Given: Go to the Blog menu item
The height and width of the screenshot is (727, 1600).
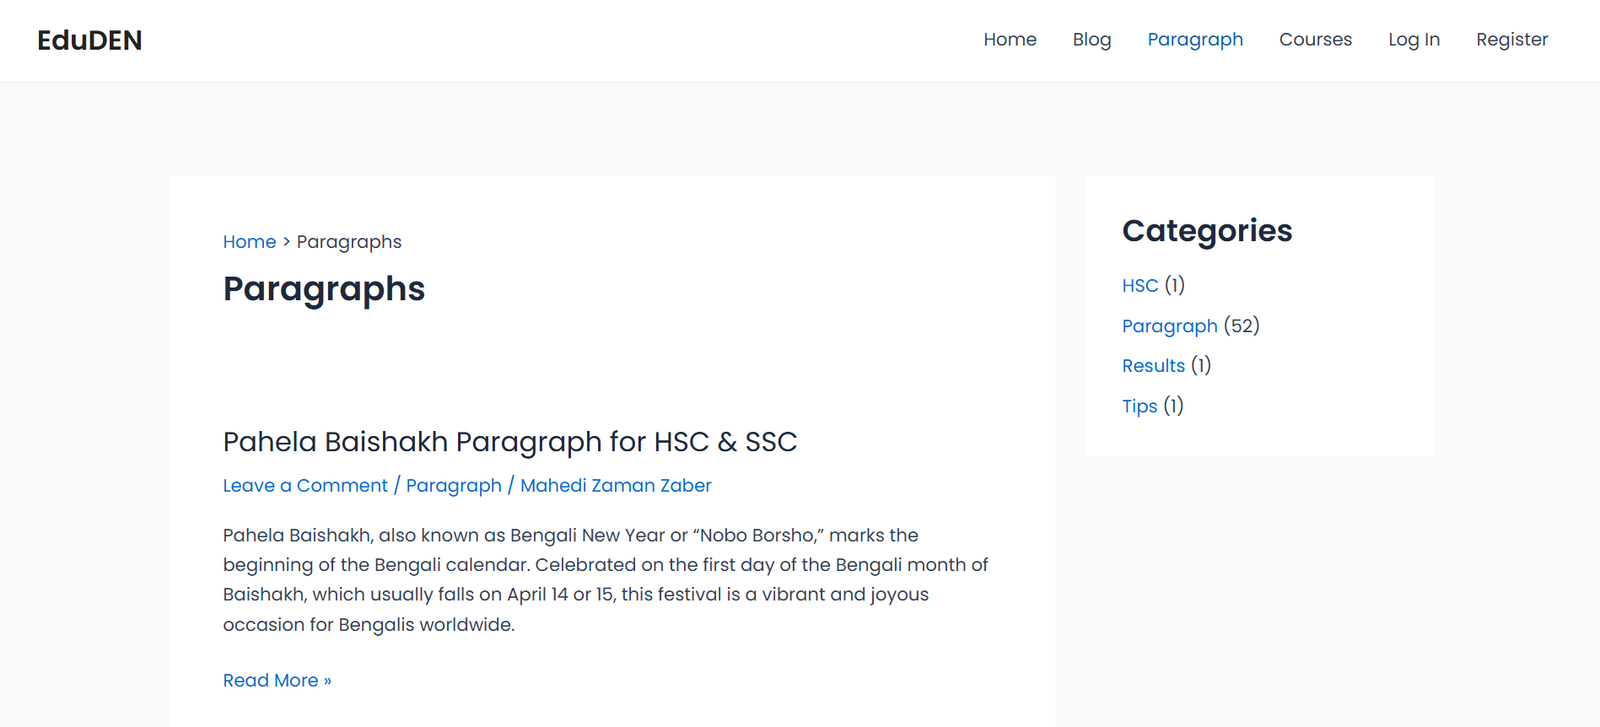Looking at the screenshot, I should tap(1092, 40).
